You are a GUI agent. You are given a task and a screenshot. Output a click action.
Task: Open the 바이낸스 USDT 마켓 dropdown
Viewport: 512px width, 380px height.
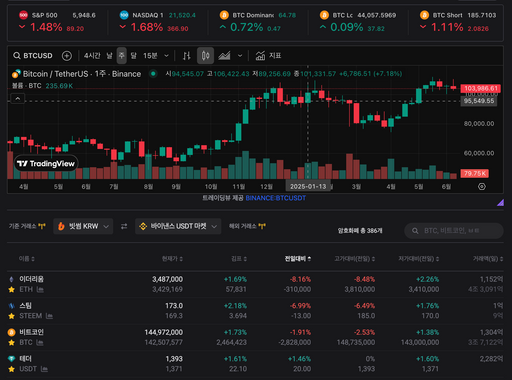pyautogui.click(x=178, y=226)
